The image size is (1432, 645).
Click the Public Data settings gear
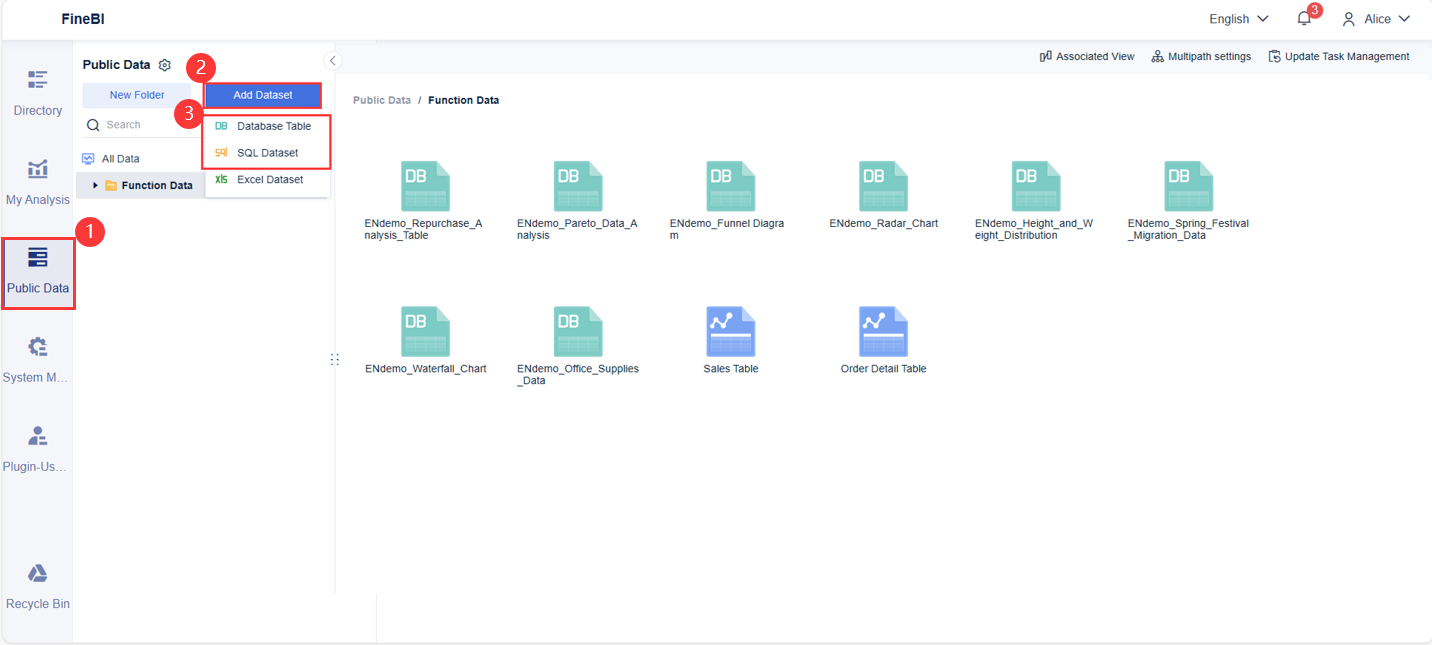point(165,64)
